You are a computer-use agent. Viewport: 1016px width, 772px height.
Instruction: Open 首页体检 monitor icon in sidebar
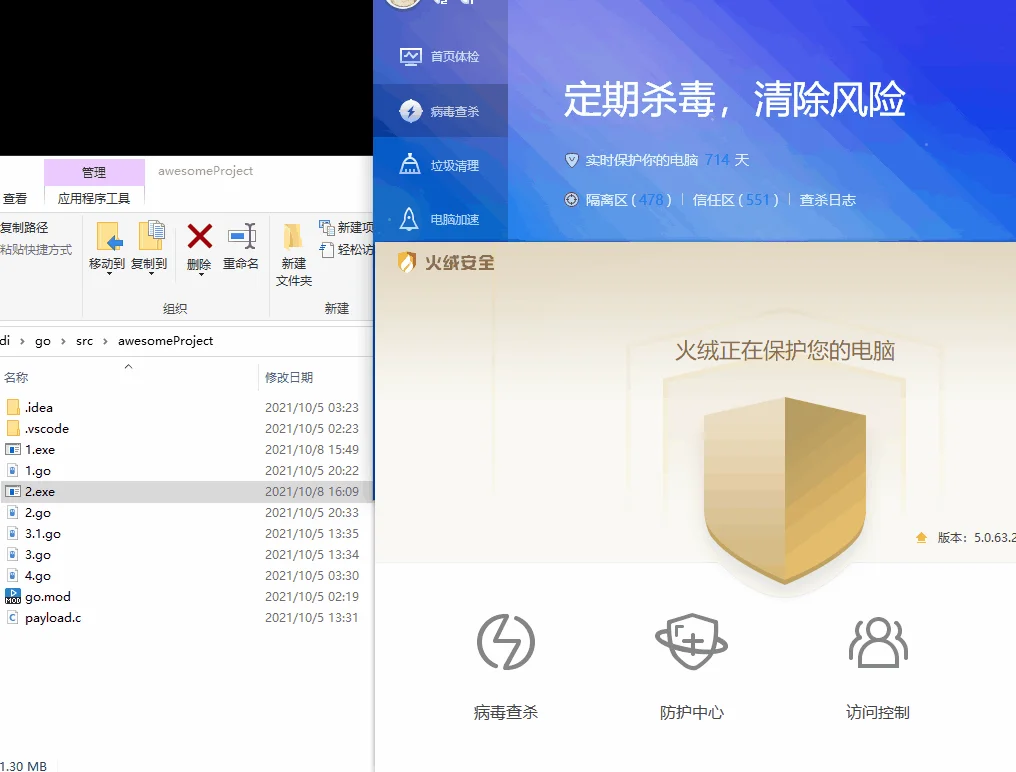tap(411, 57)
